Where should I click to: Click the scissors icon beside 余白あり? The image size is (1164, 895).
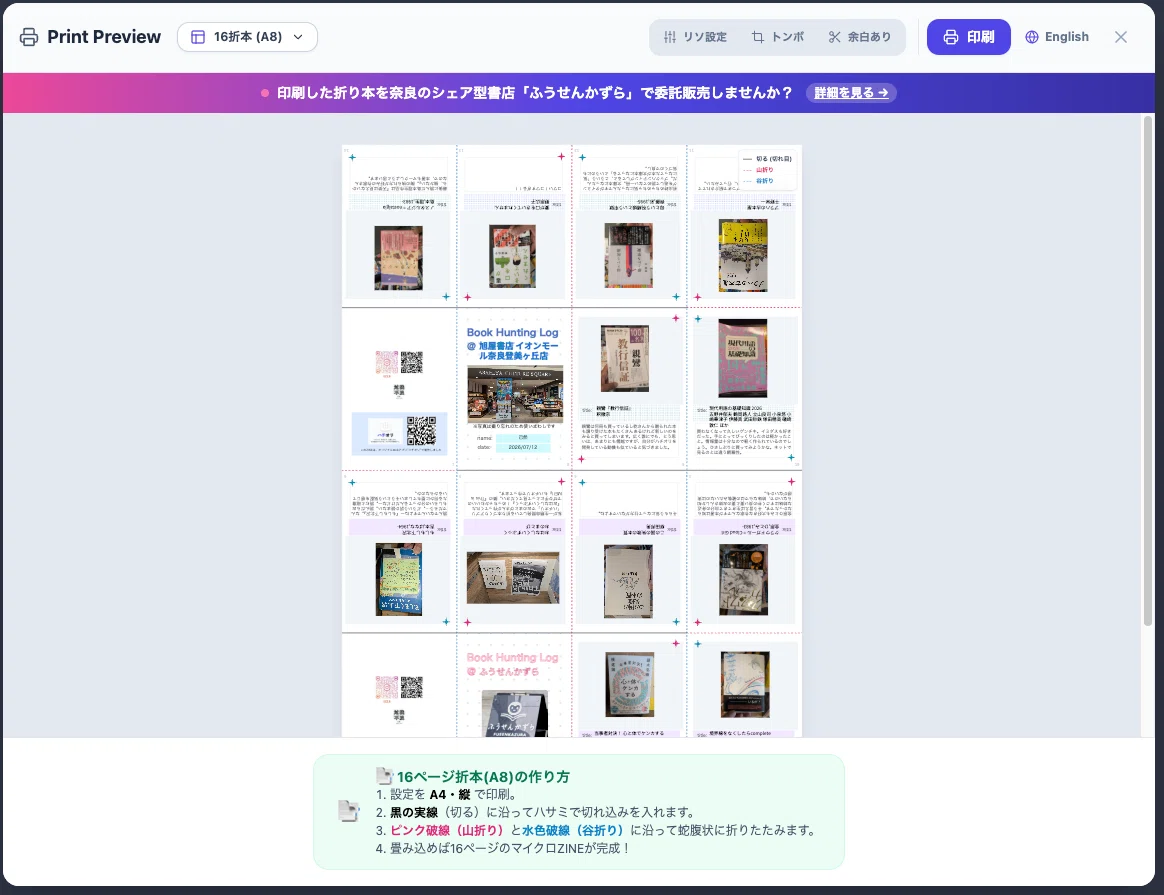(835, 37)
